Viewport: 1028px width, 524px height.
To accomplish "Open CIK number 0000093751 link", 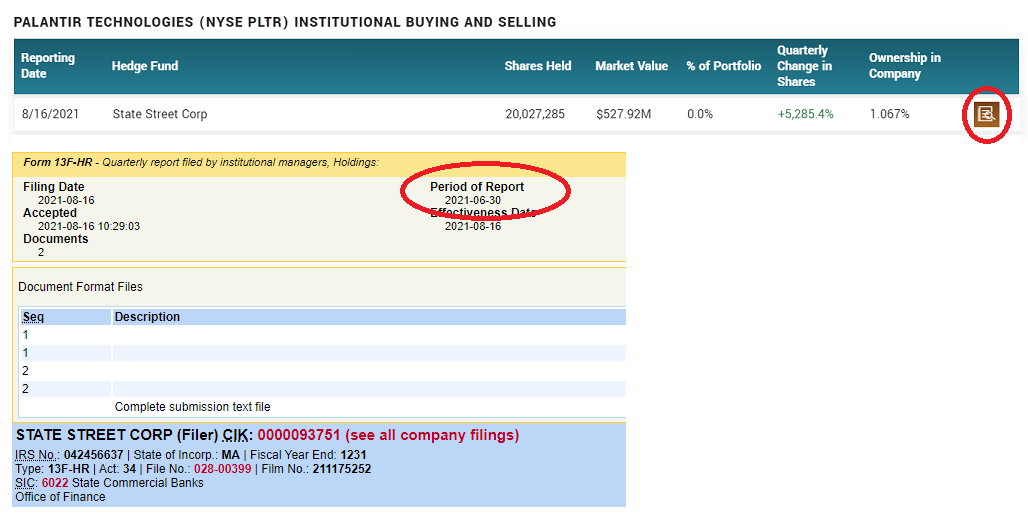I will [x=299, y=436].
